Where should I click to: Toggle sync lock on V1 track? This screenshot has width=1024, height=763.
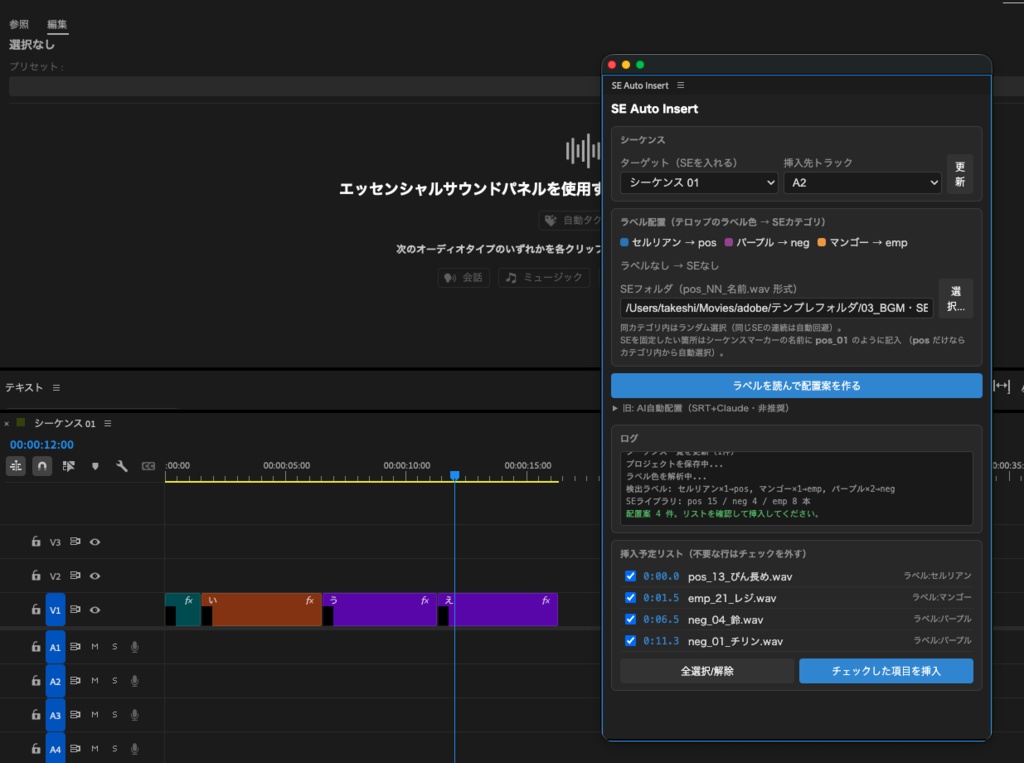pos(75,609)
